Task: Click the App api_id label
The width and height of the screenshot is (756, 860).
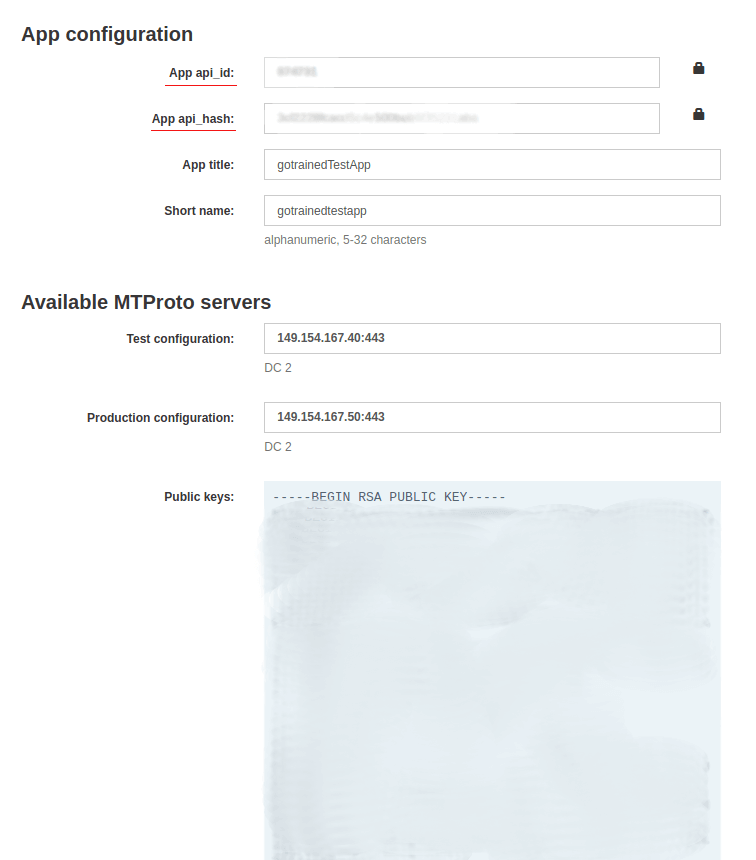Action: [201, 73]
